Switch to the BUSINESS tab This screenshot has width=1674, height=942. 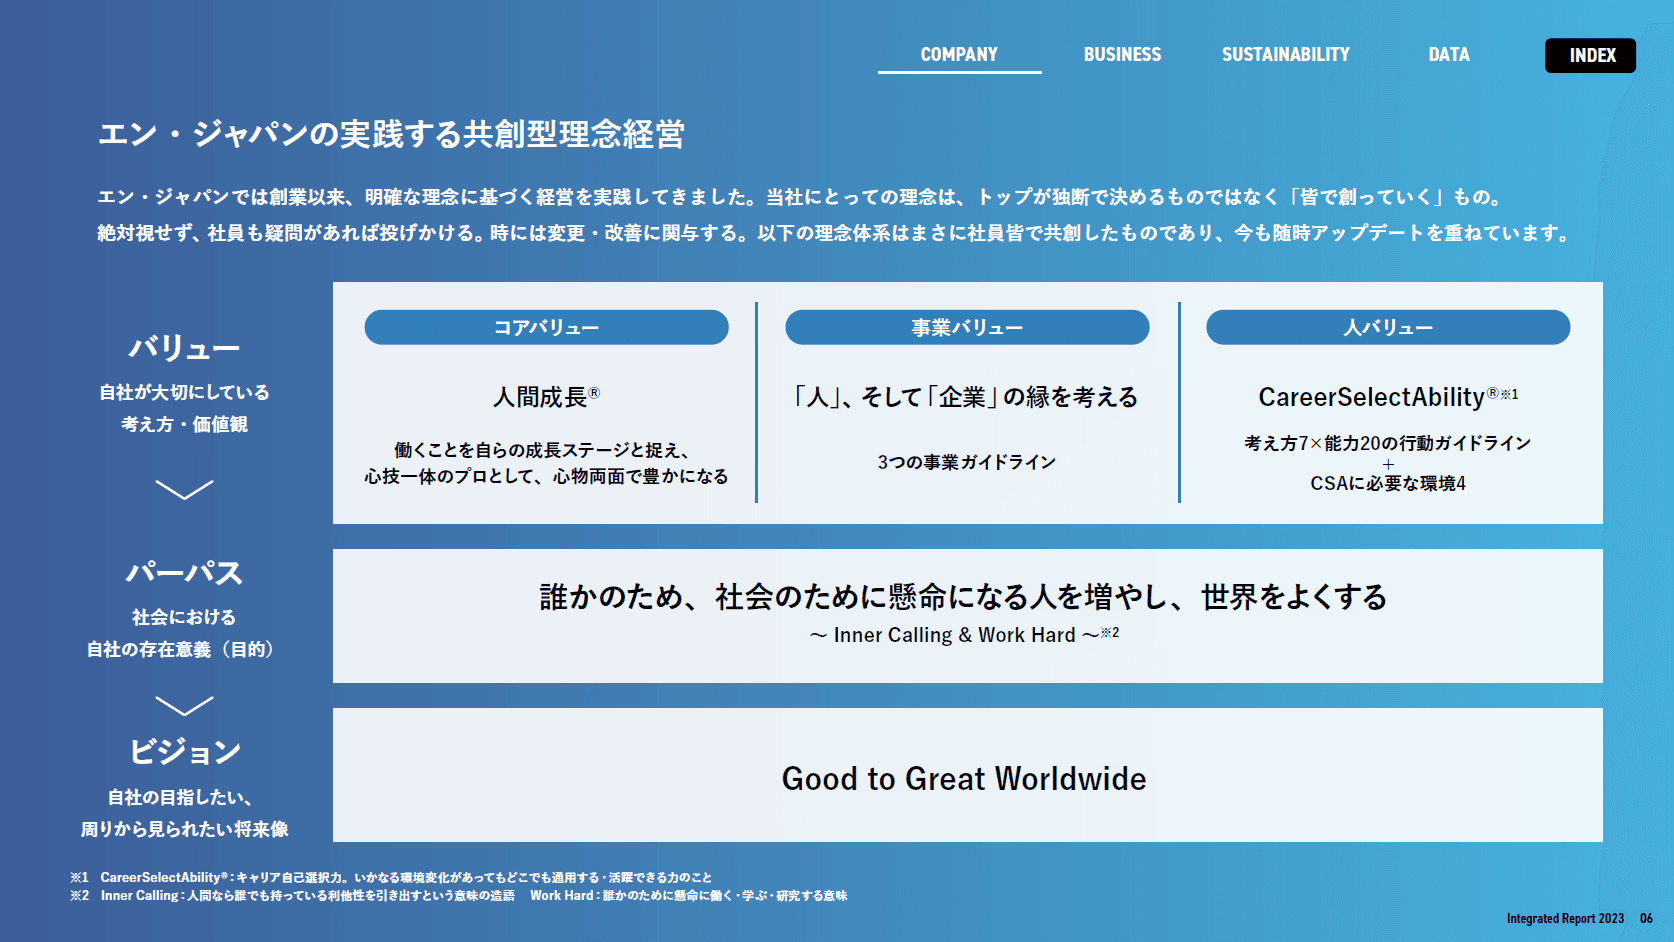coord(1122,55)
